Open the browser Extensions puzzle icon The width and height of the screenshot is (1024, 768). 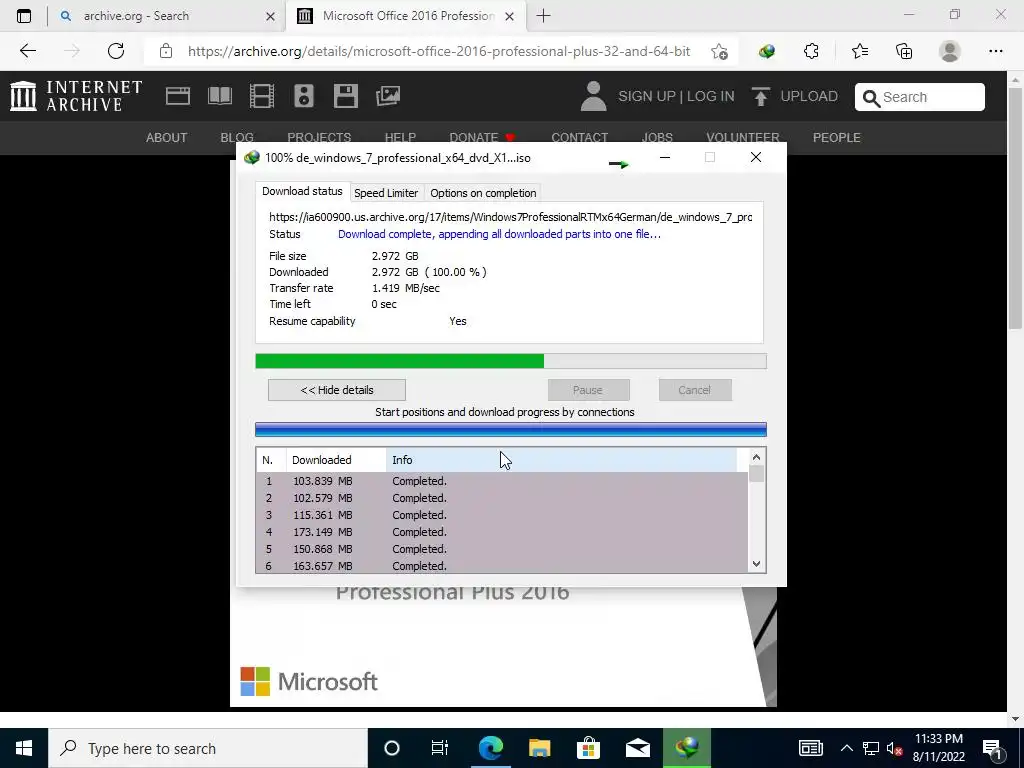click(x=811, y=51)
